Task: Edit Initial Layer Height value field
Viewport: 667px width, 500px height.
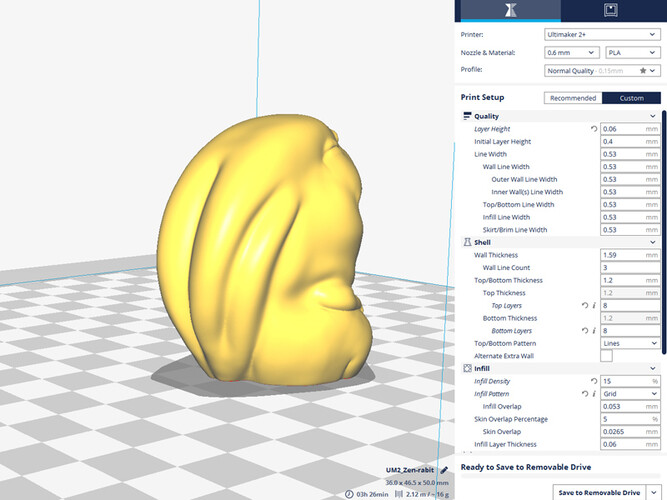Action: point(630,141)
